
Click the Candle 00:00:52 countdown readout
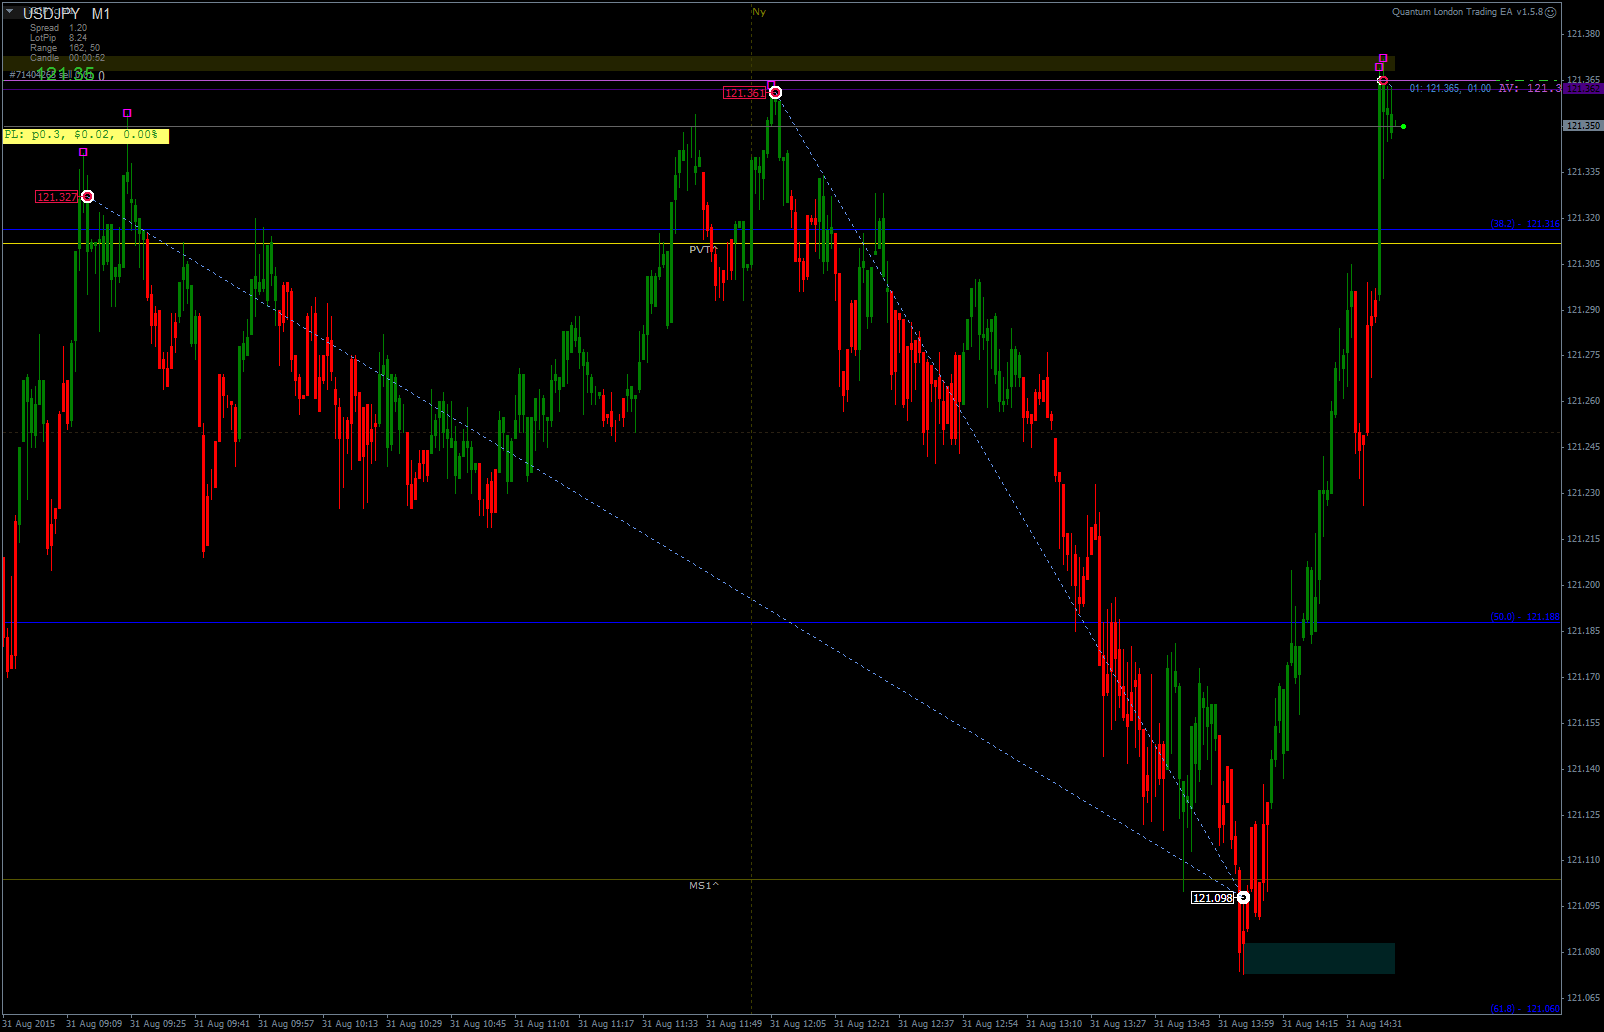(x=67, y=58)
